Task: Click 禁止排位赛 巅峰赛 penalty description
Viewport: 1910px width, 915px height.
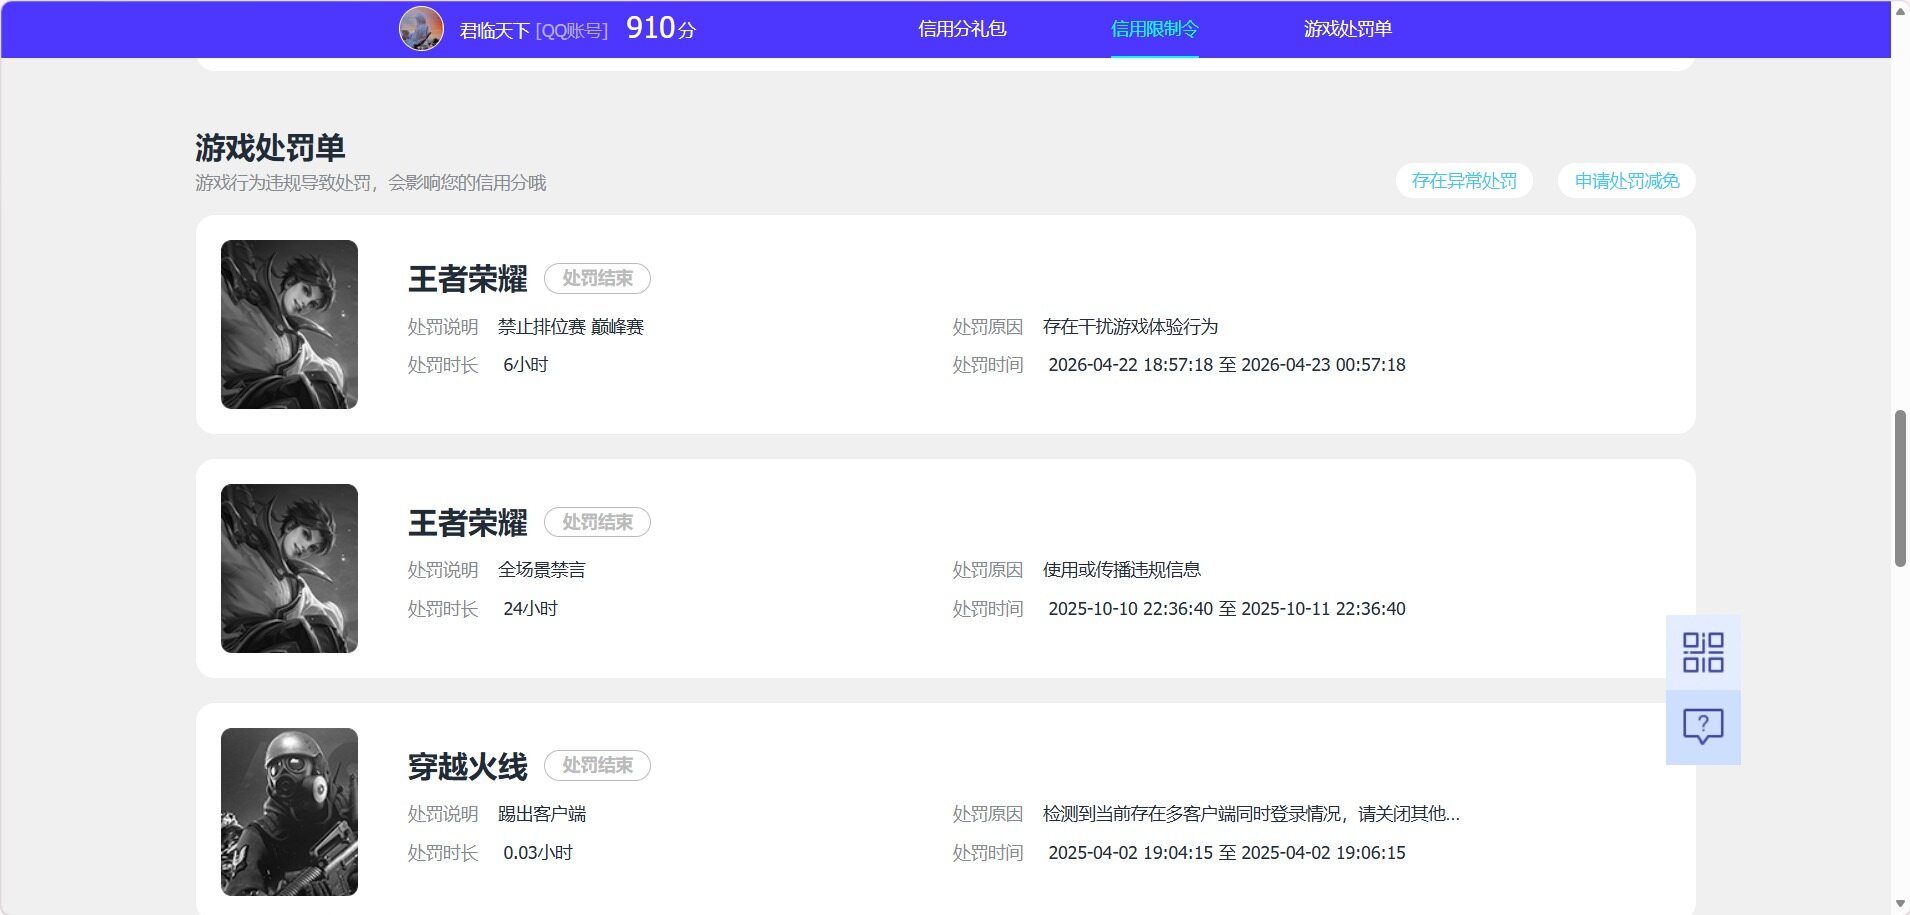Action: pos(571,327)
